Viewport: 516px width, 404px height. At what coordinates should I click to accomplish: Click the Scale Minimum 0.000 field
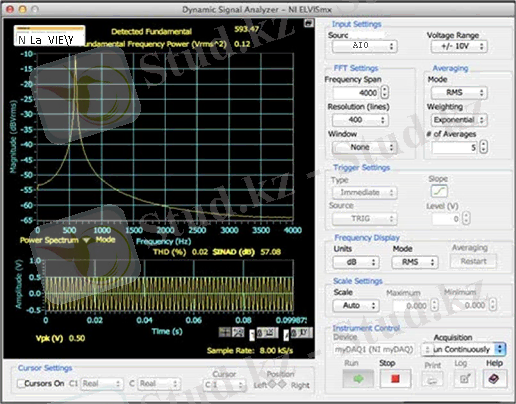click(x=470, y=306)
